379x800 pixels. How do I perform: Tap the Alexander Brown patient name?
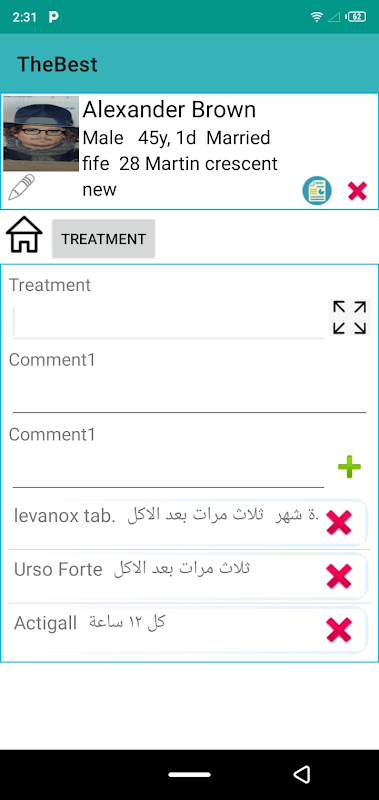169,110
